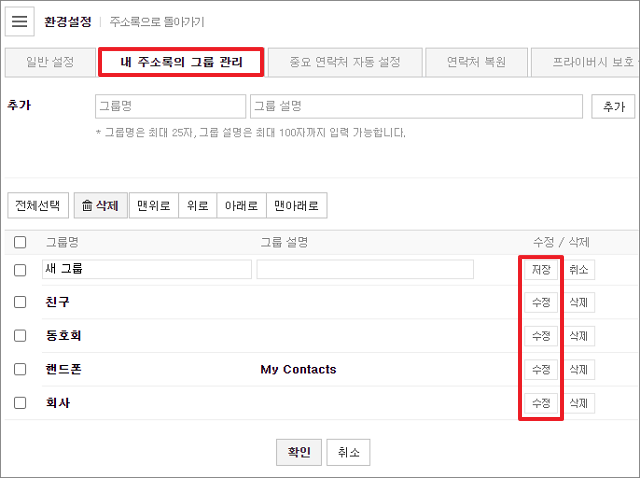Focus the 그룹명 input field
The image size is (640, 478).
click(170, 107)
